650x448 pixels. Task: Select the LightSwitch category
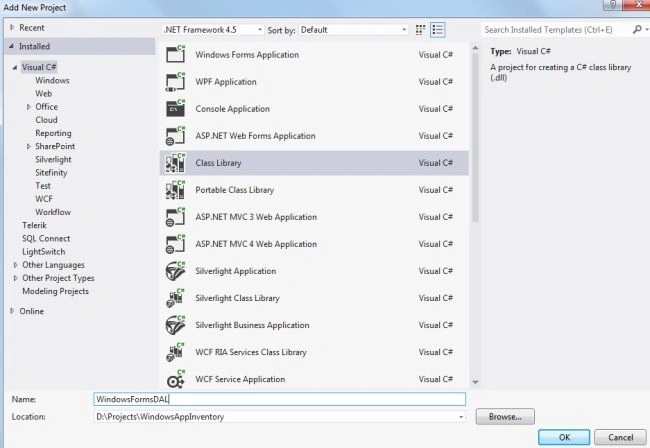44,252
